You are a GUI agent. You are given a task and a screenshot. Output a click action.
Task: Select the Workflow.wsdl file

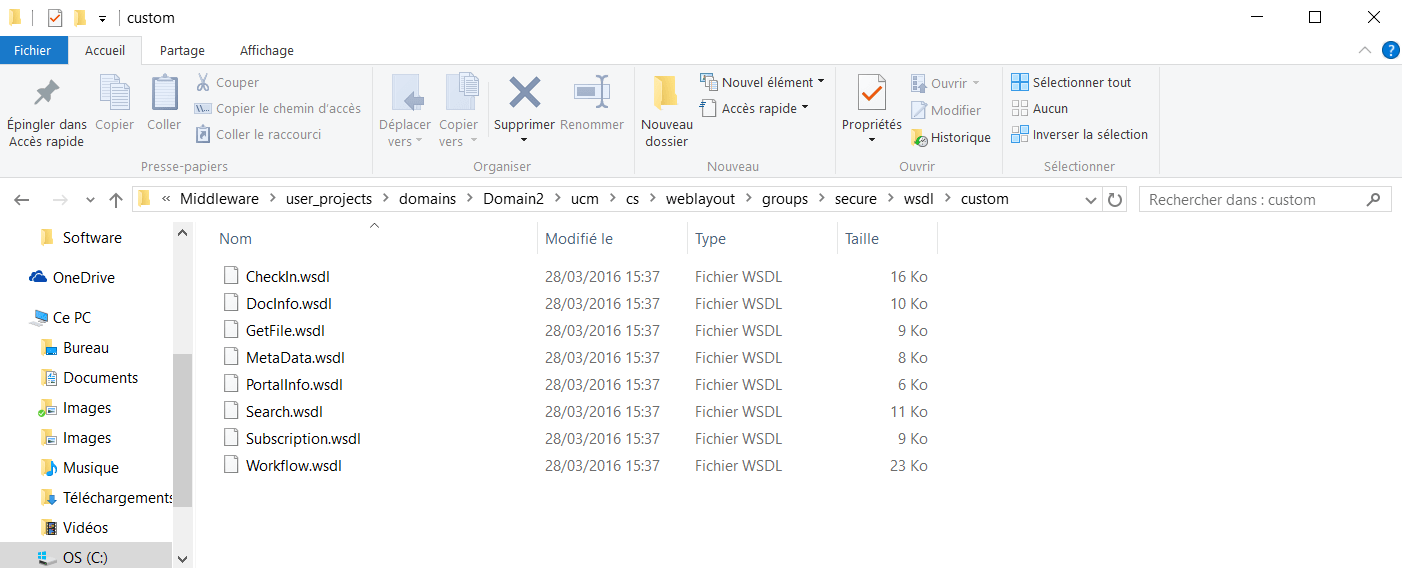click(293, 466)
